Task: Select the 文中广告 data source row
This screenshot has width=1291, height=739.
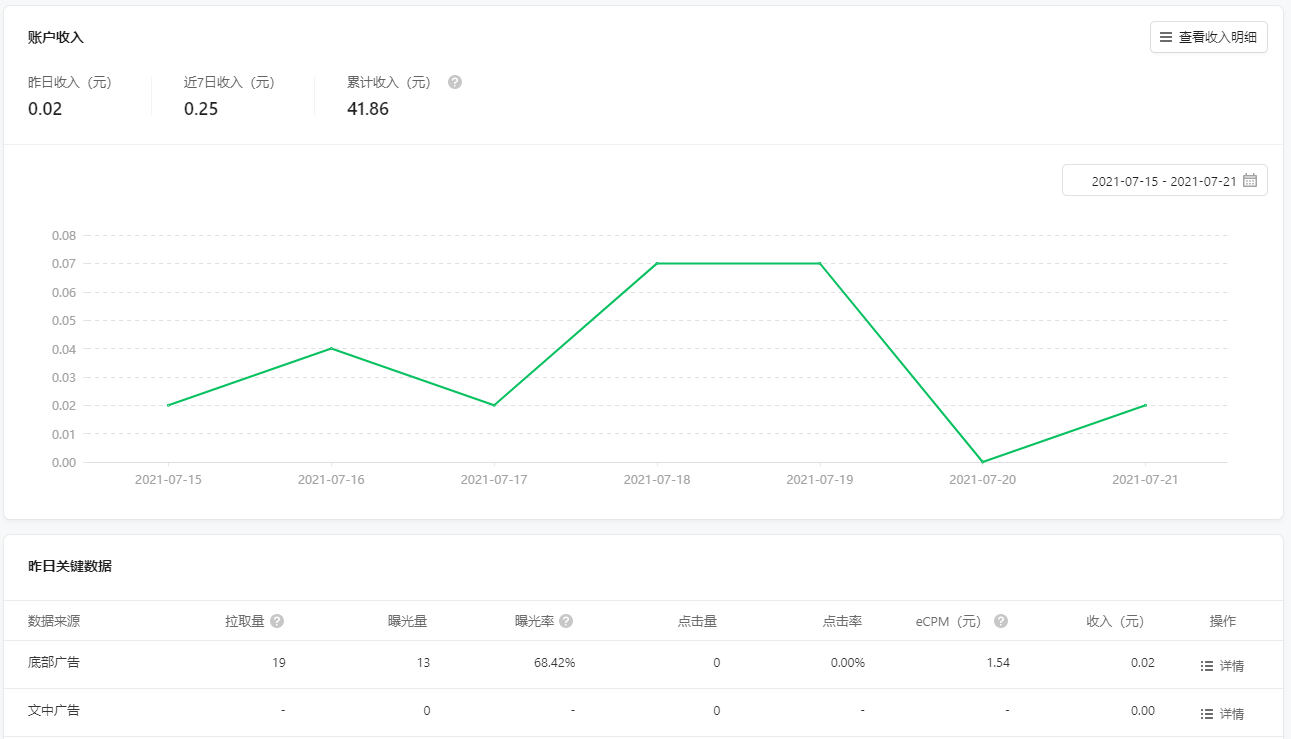Action: (54, 711)
